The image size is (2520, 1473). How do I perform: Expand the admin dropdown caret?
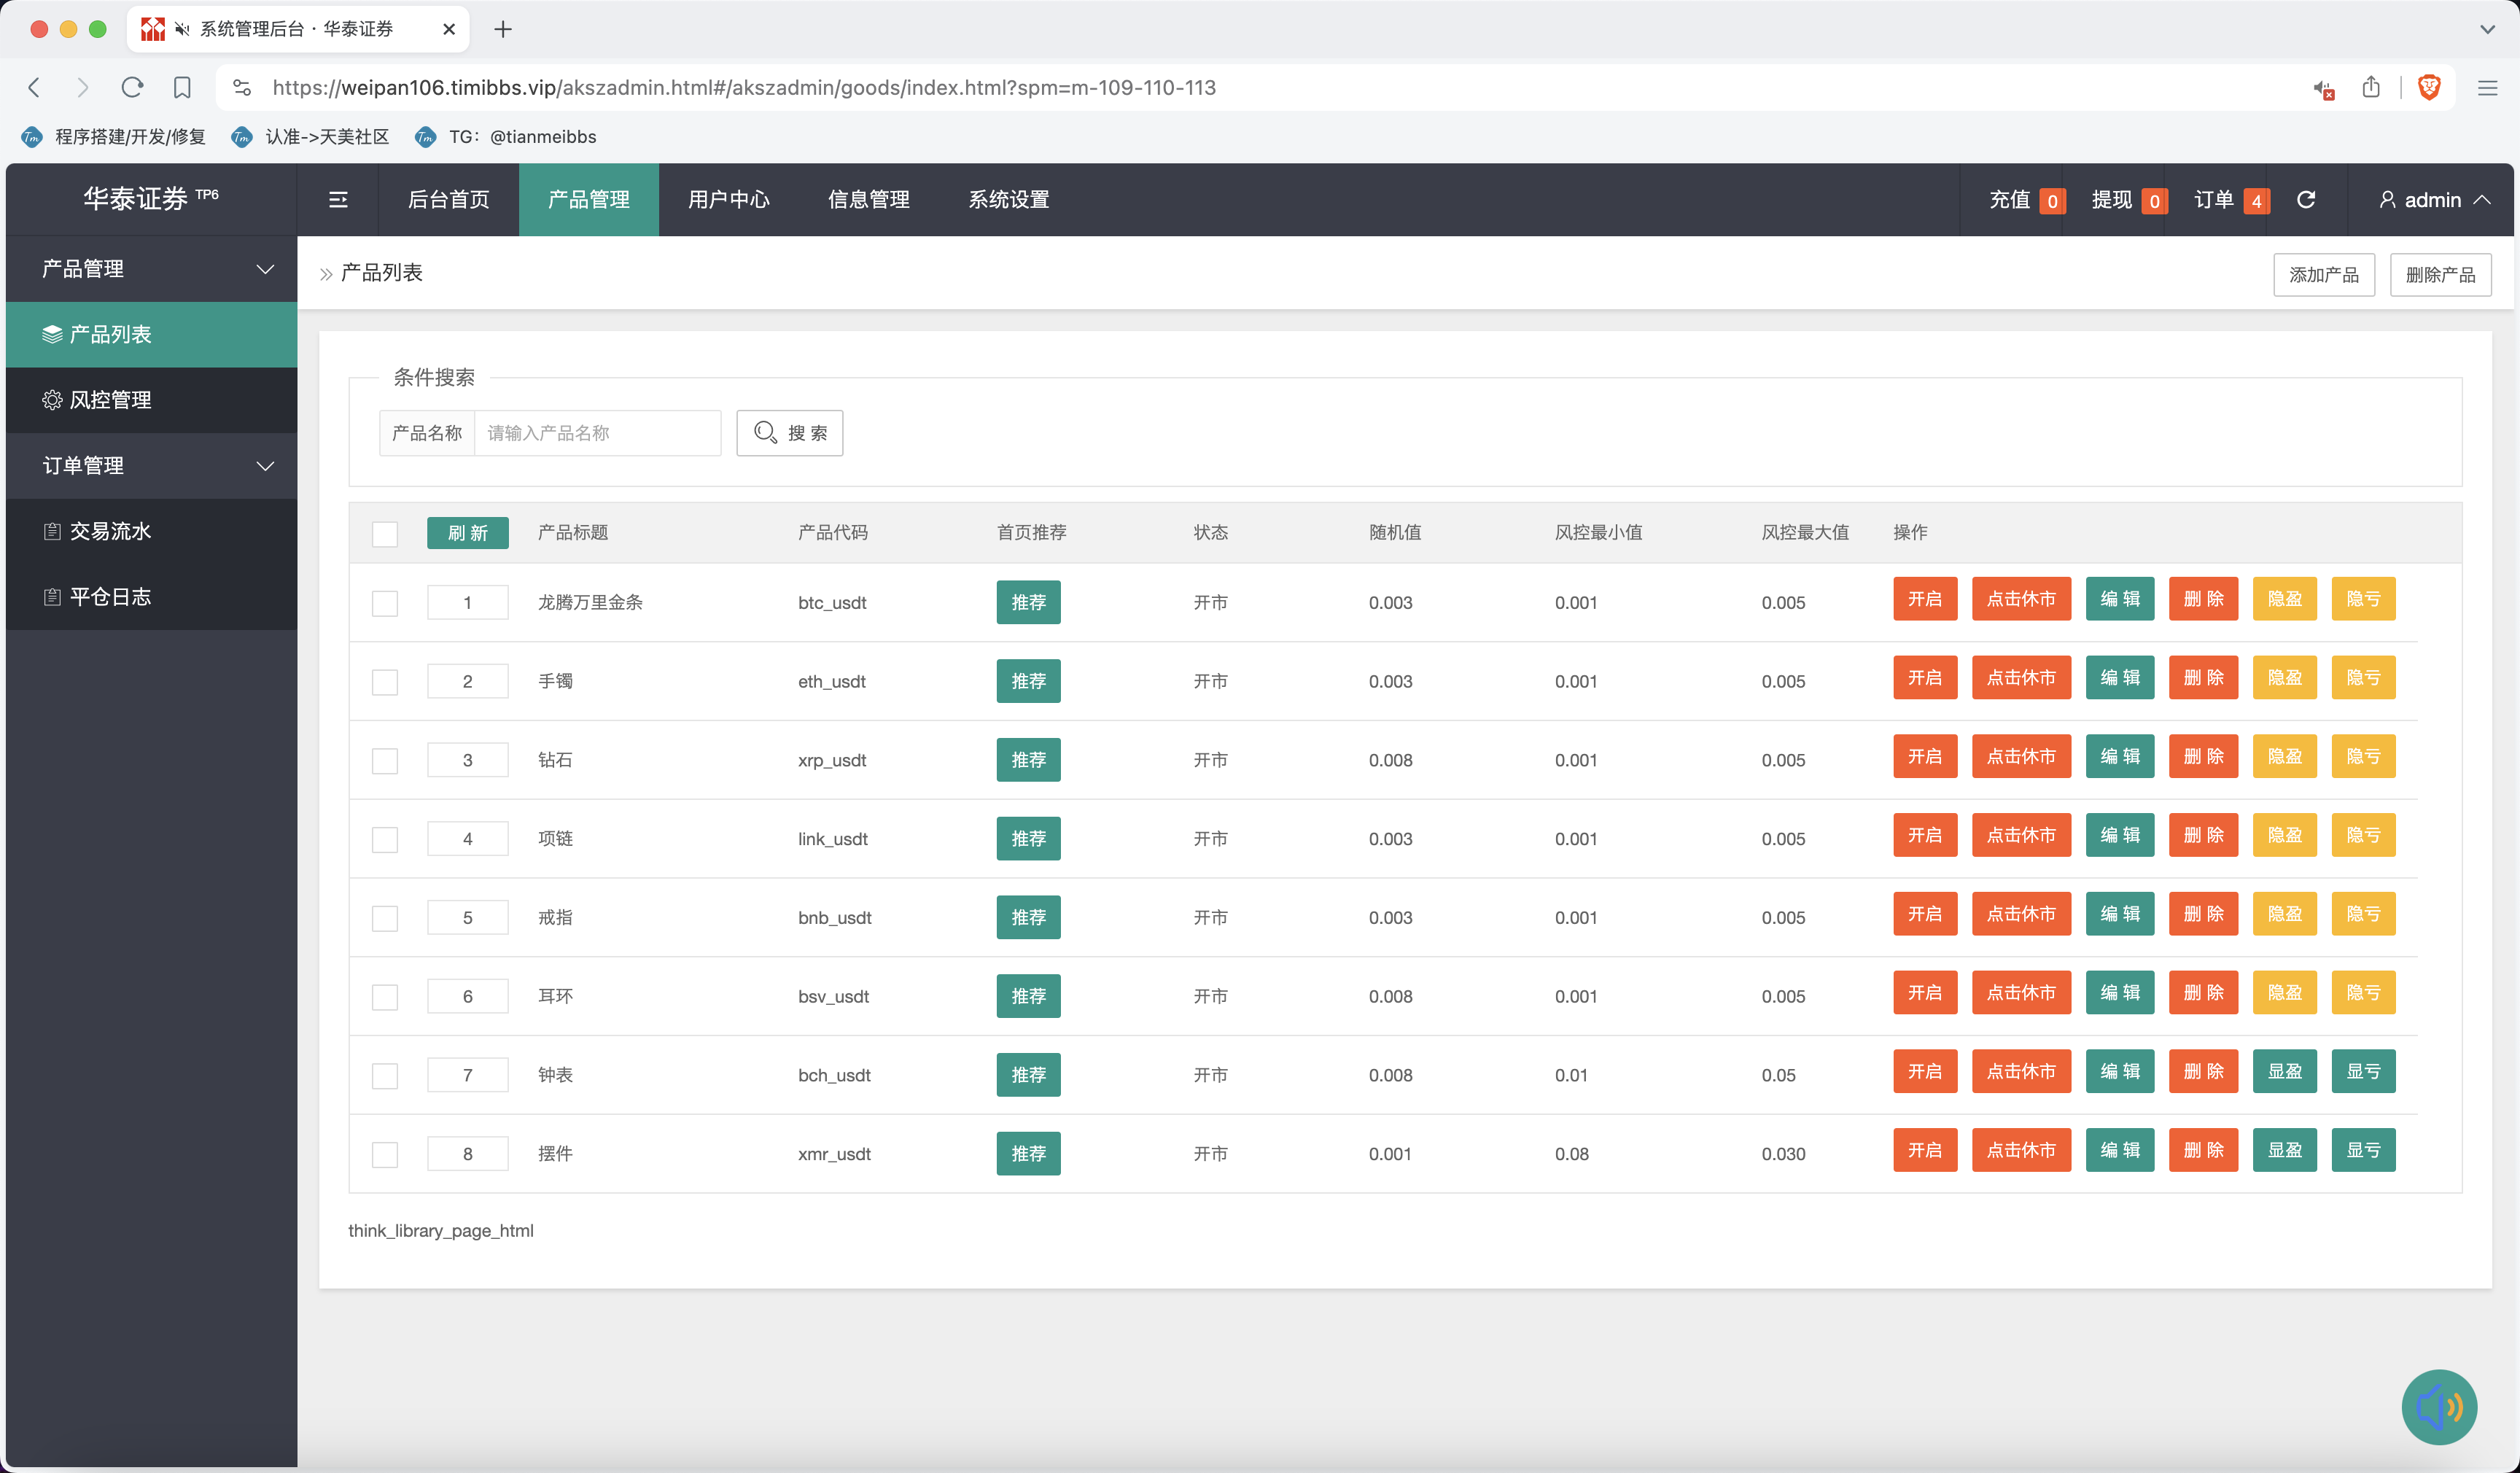[x=2482, y=199]
